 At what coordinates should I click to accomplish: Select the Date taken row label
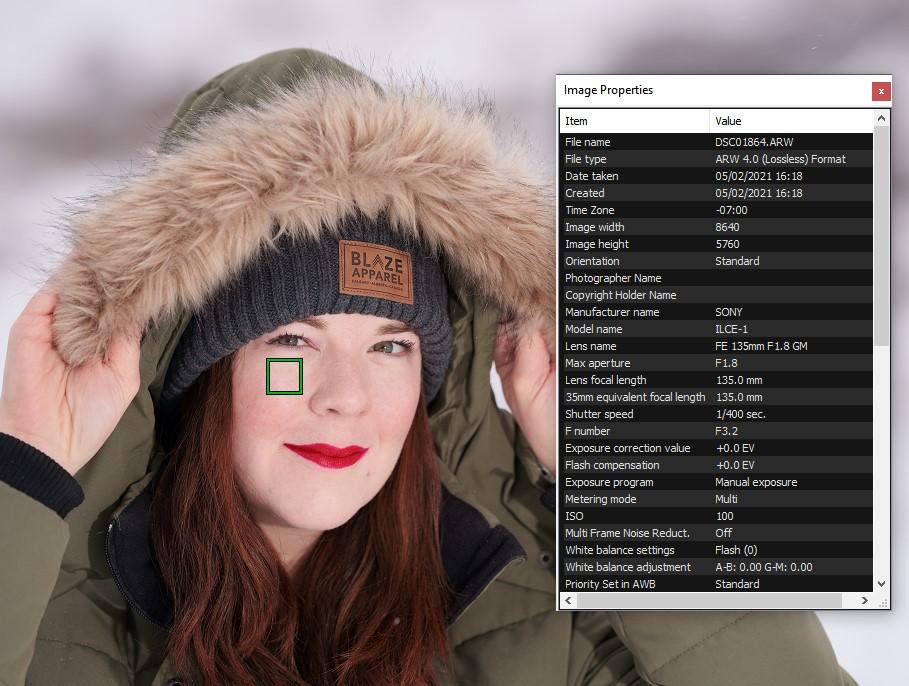pyautogui.click(x=591, y=176)
